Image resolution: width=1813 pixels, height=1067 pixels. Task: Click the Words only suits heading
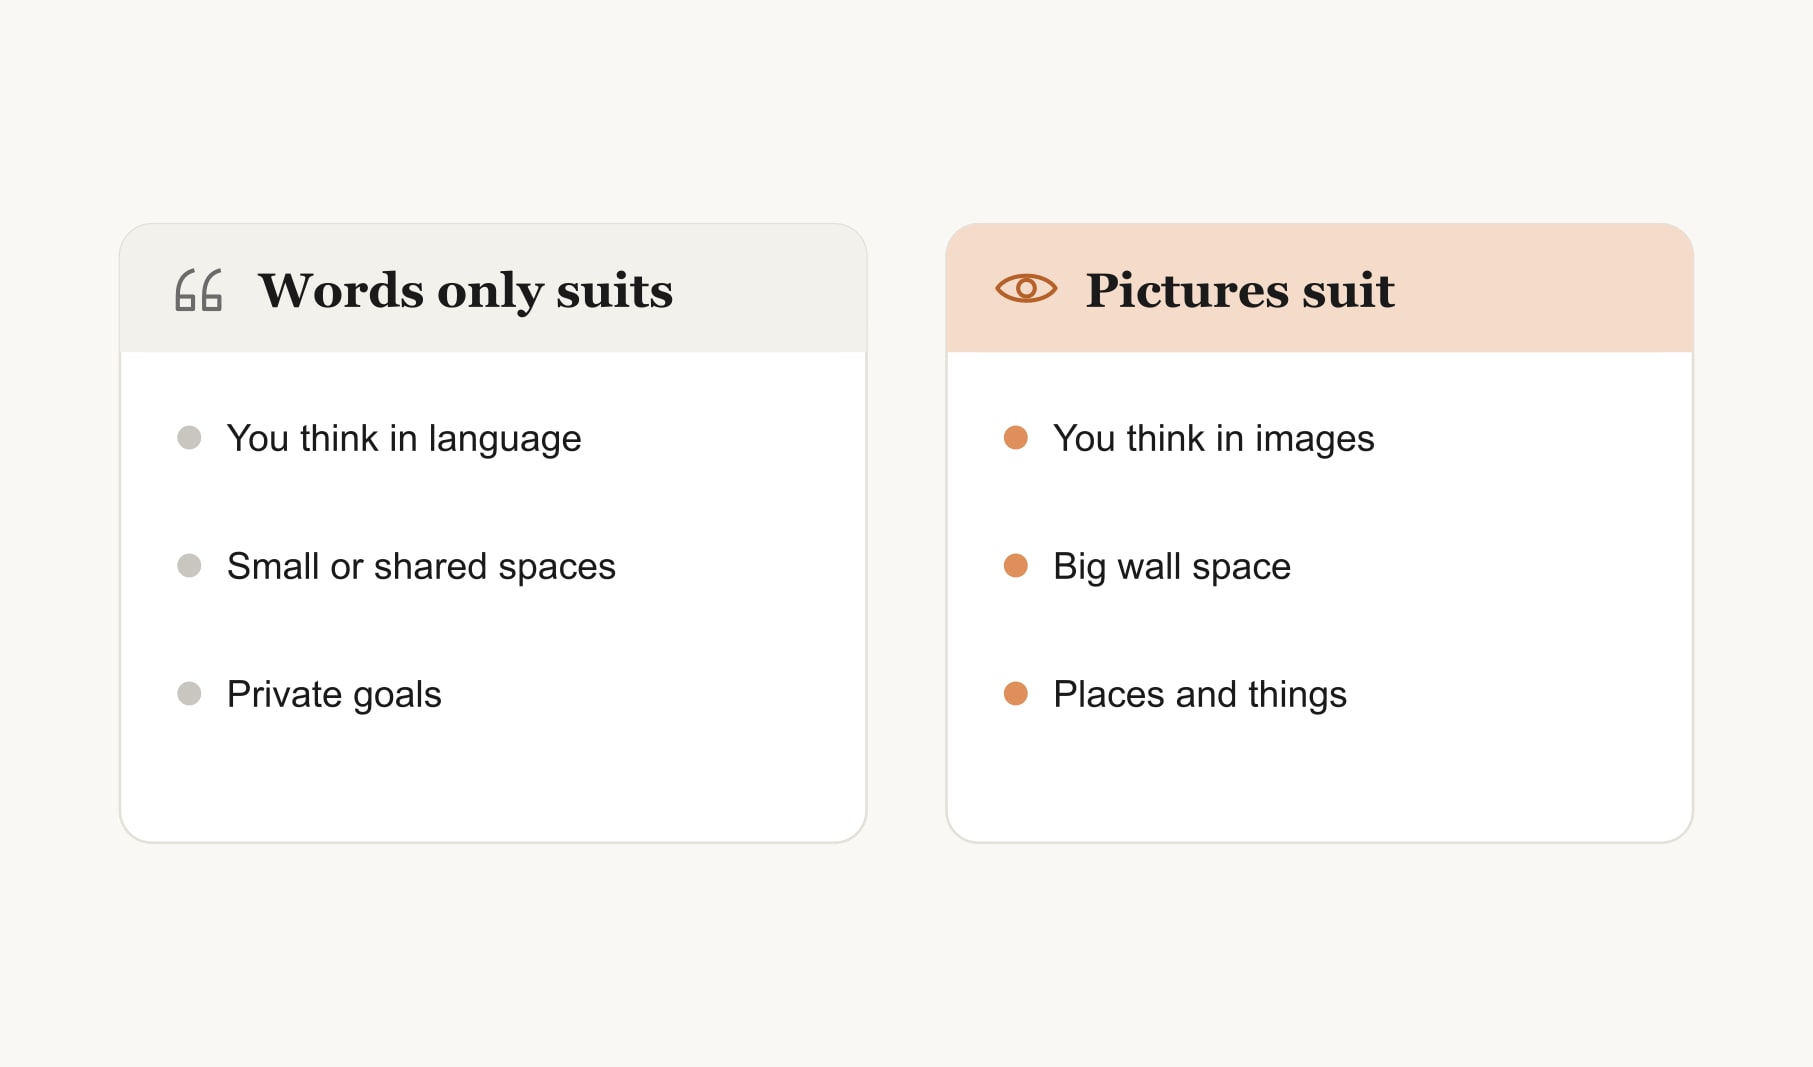(x=465, y=291)
